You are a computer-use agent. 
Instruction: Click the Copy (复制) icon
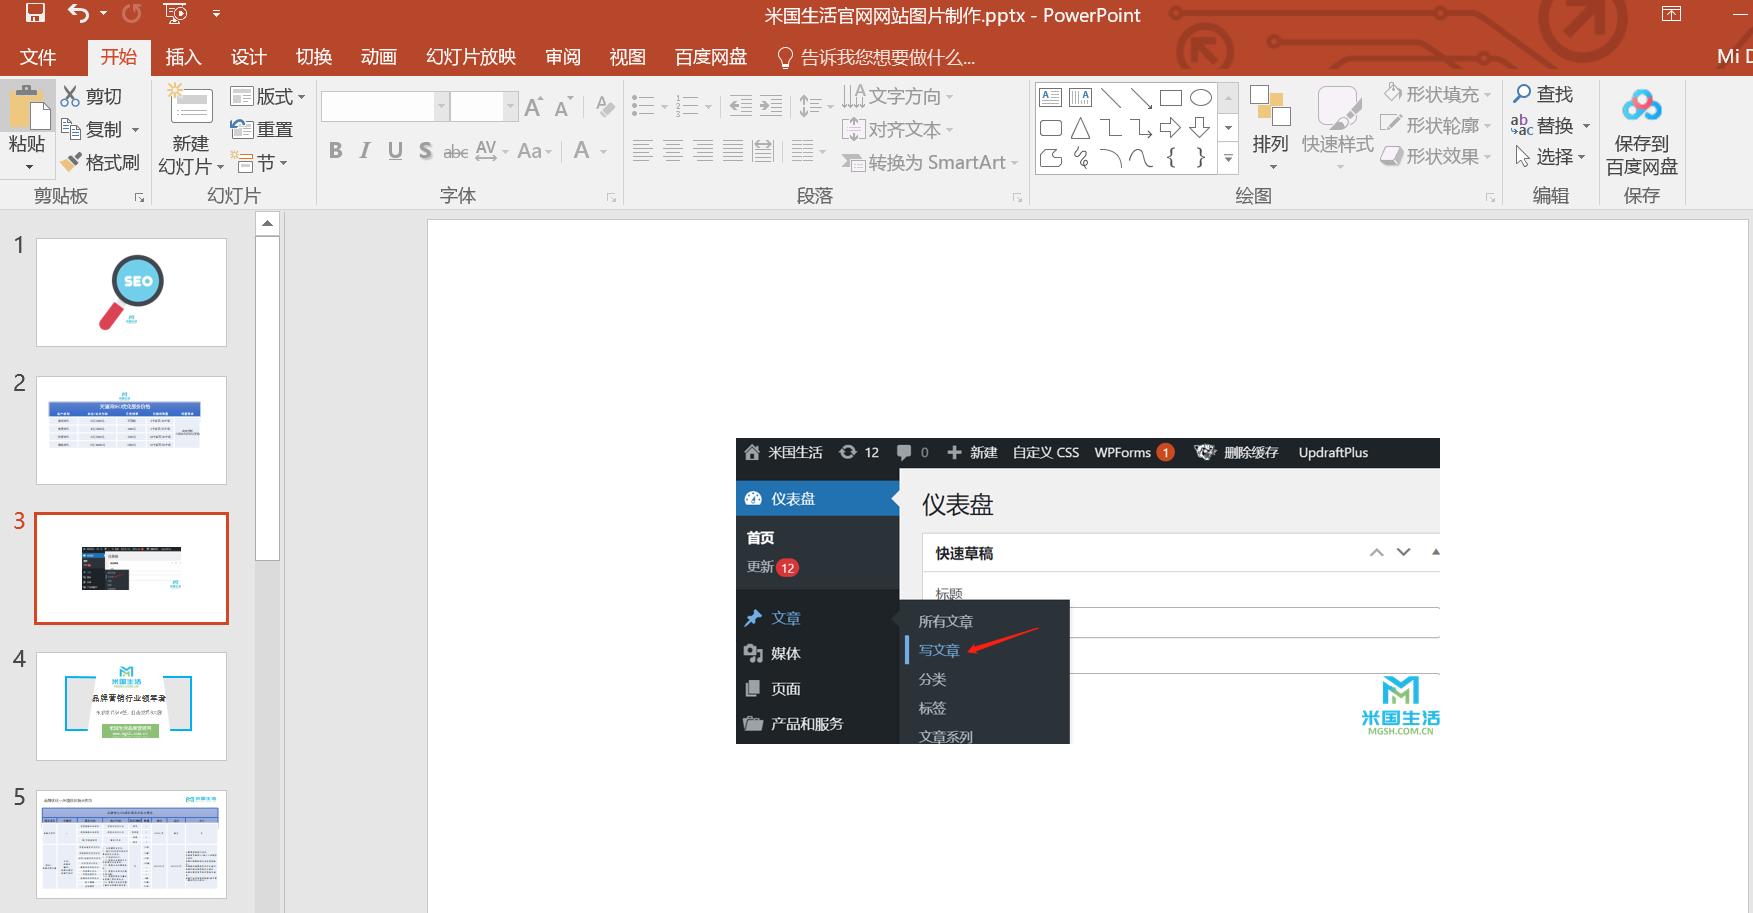[70, 129]
